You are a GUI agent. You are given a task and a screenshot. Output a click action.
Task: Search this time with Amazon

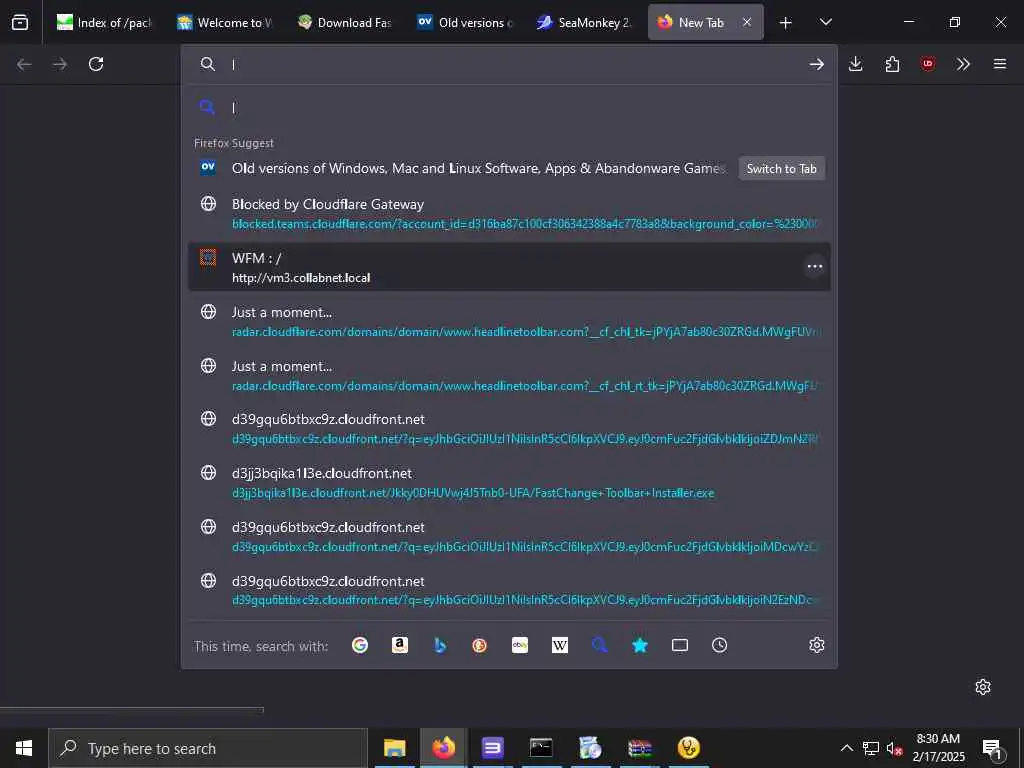tap(400, 645)
